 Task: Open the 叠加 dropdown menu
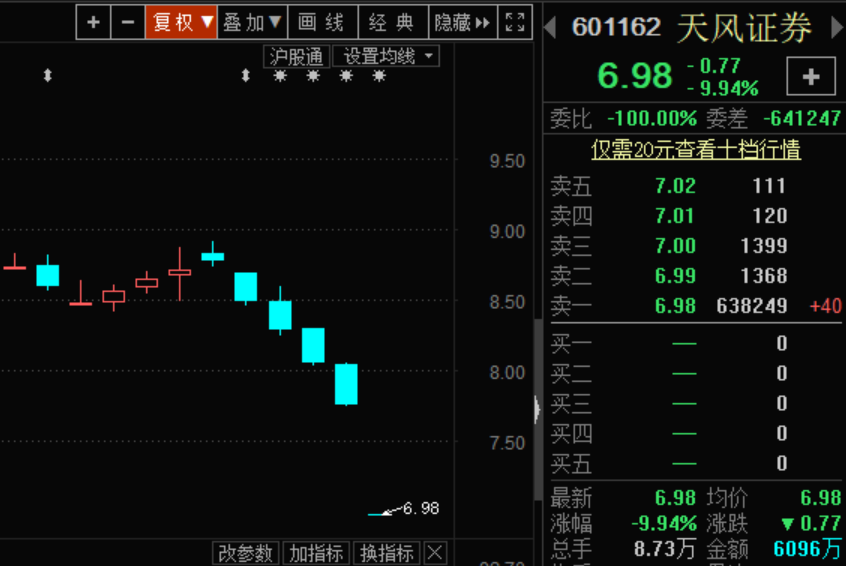click(253, 22)
